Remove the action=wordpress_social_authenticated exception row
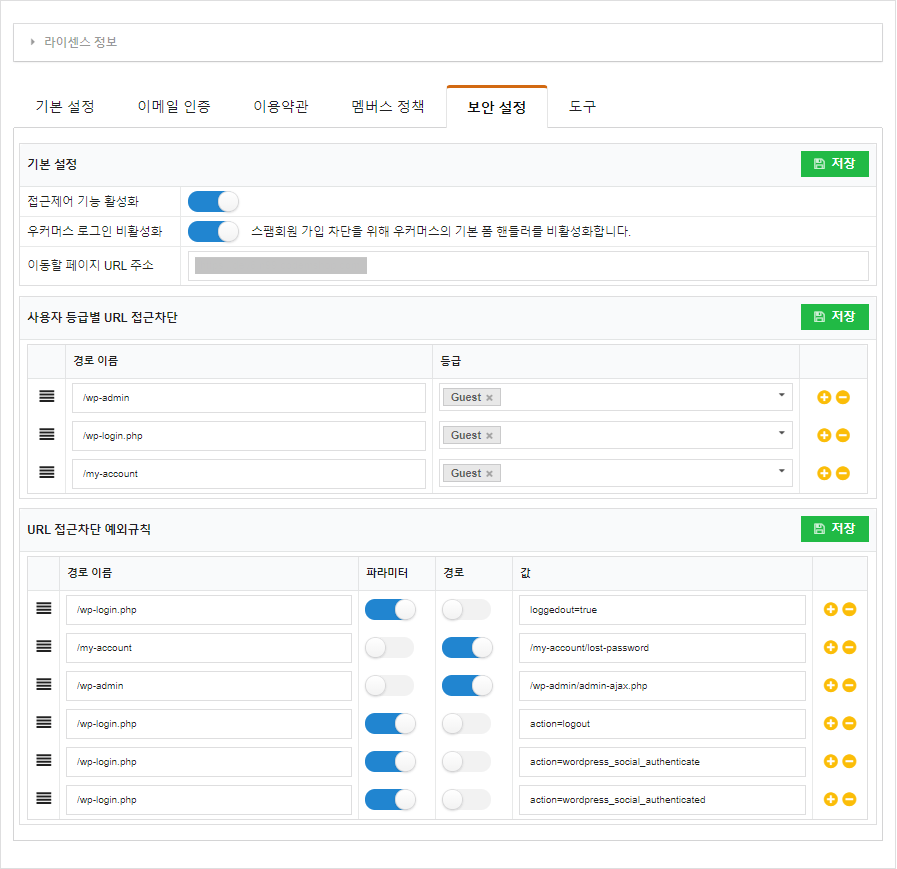897x869 pixels. coord(850,799)
